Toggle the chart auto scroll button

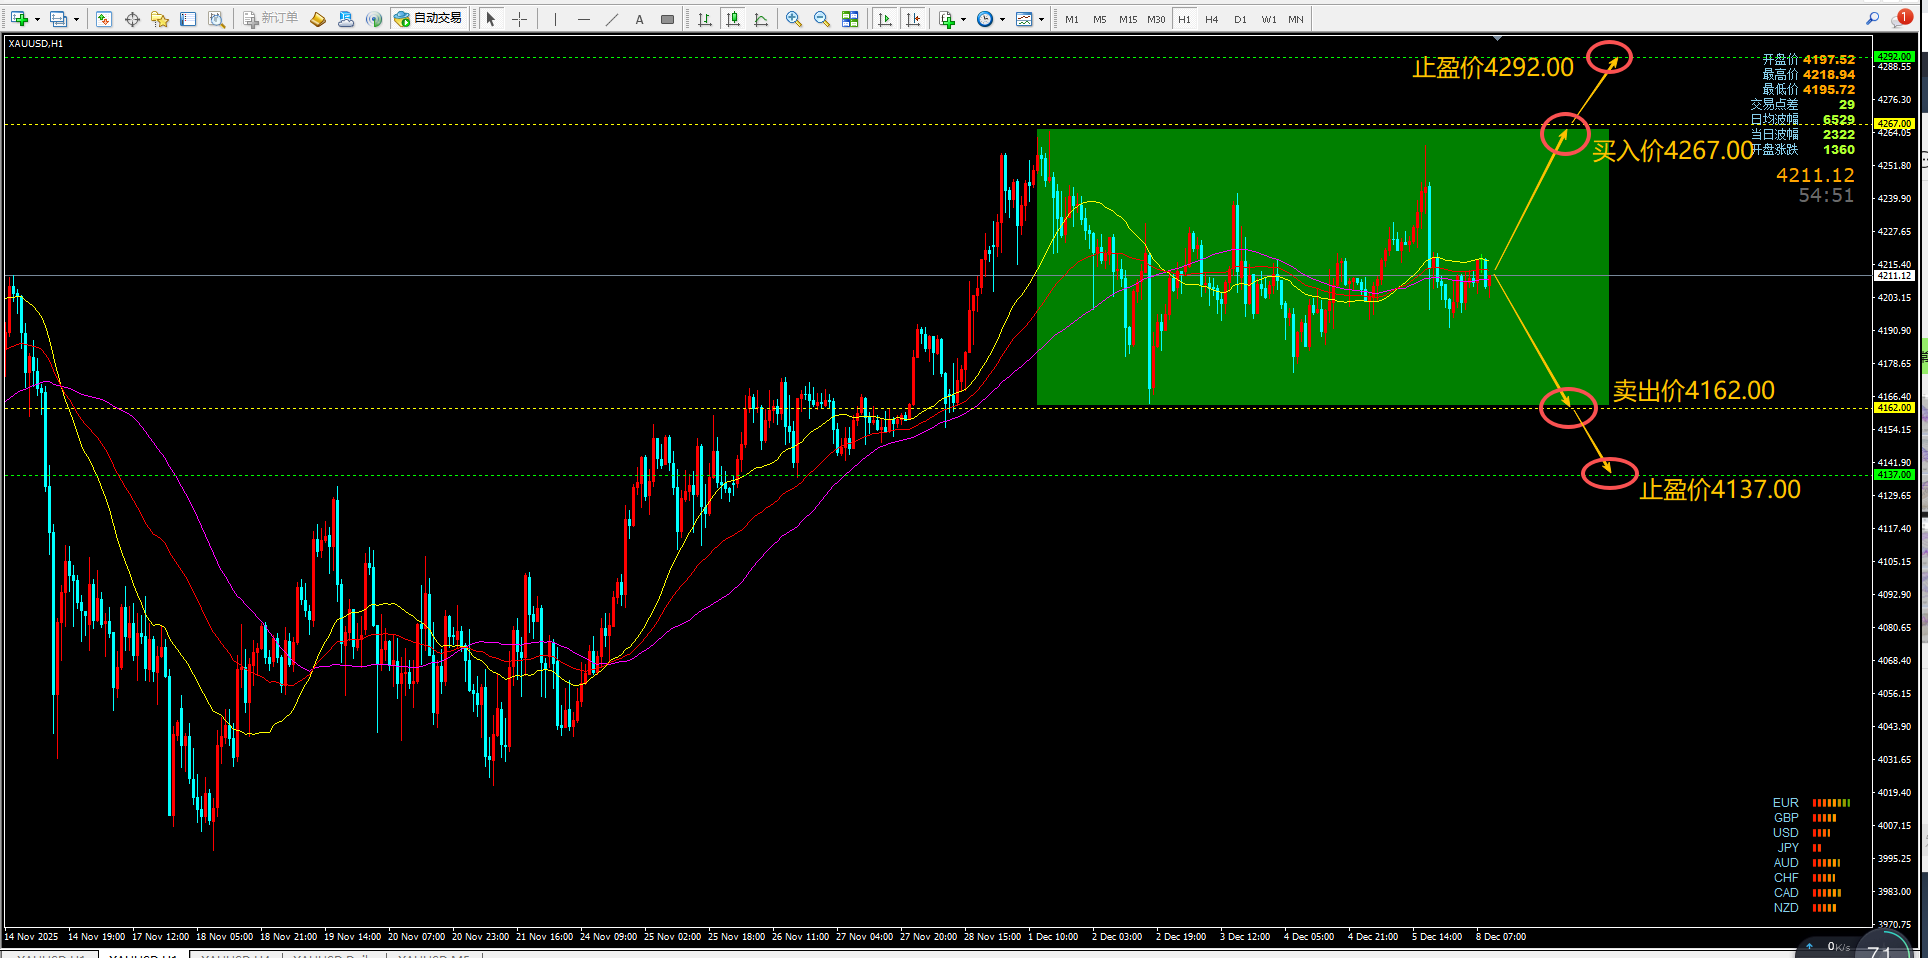coord(885,19)
